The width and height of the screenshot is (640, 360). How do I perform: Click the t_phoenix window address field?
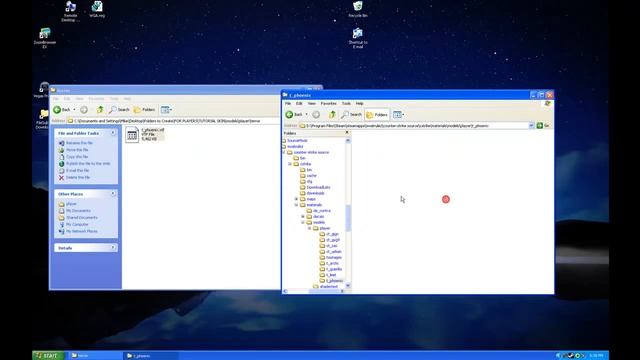[x=414, y=126]
